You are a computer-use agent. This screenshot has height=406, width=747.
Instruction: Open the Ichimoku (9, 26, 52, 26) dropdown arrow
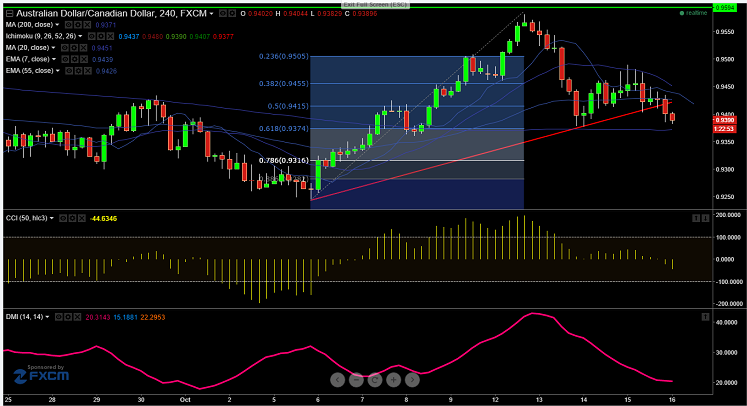click(81, 36)
